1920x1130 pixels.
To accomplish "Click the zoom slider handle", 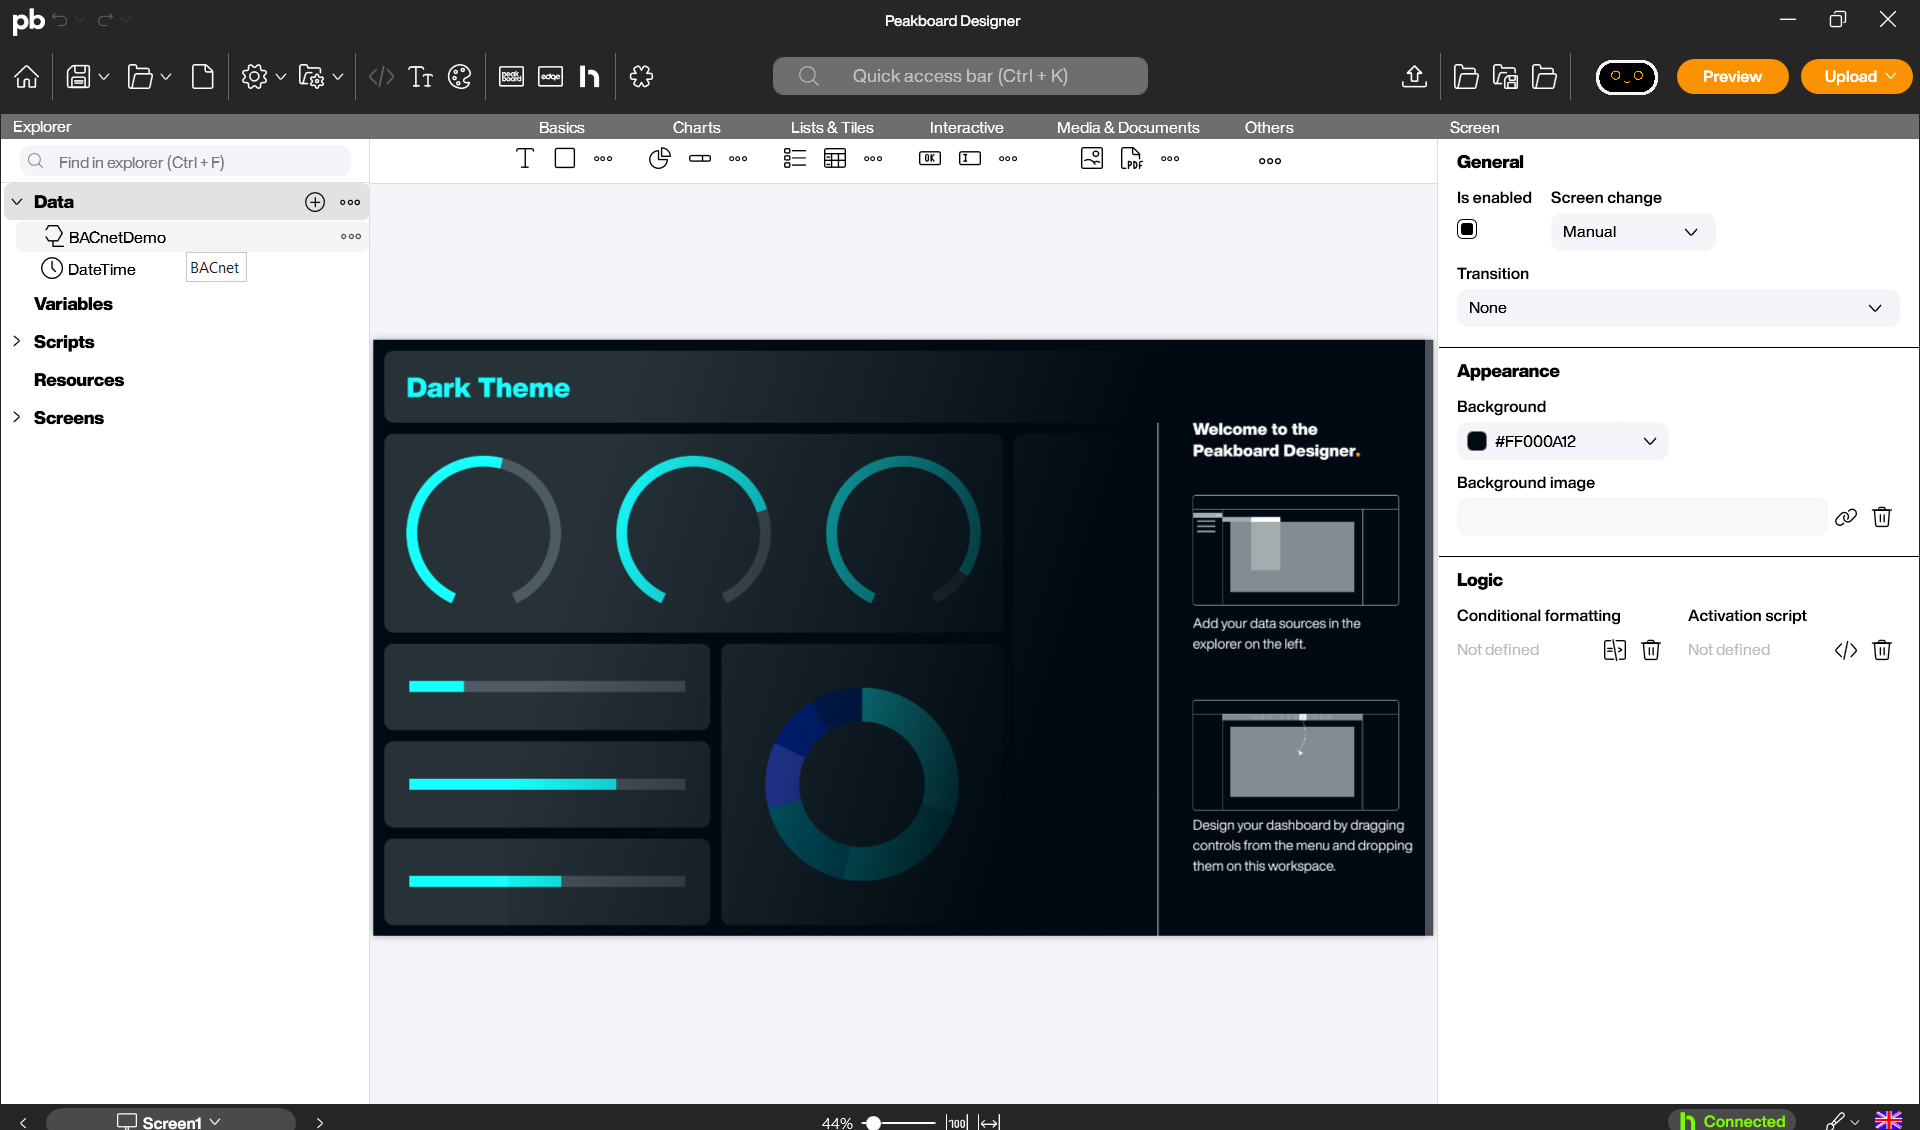I will (873, 1123).
